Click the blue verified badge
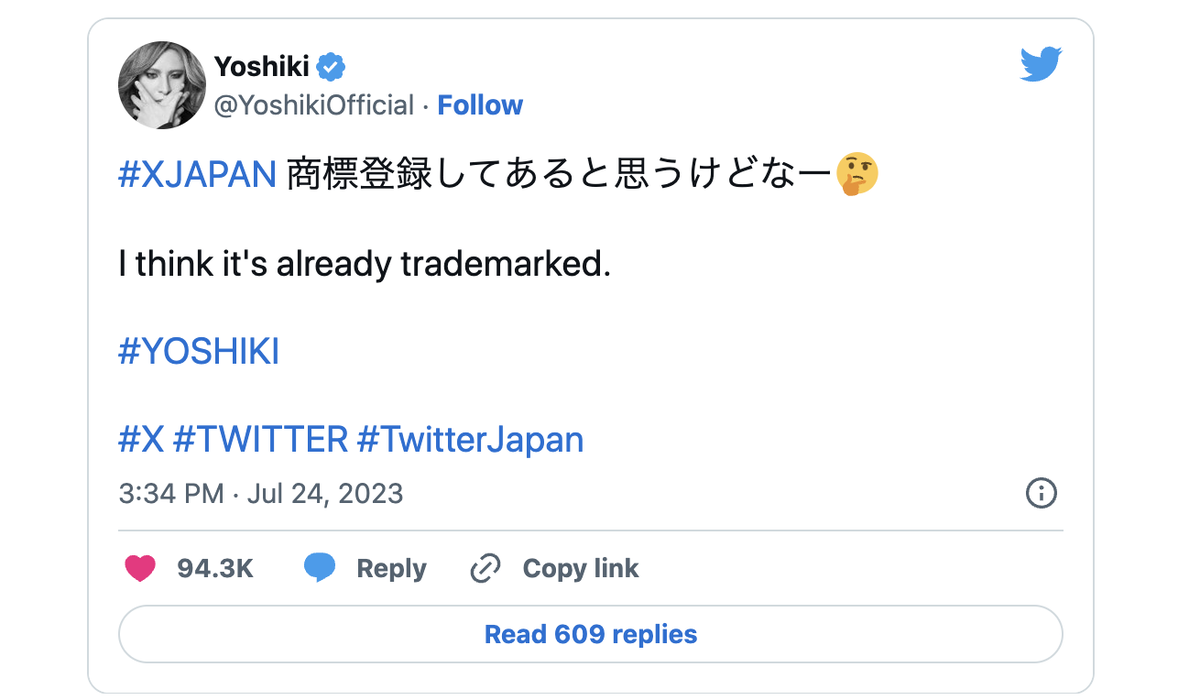 click(x=331, y=67)
